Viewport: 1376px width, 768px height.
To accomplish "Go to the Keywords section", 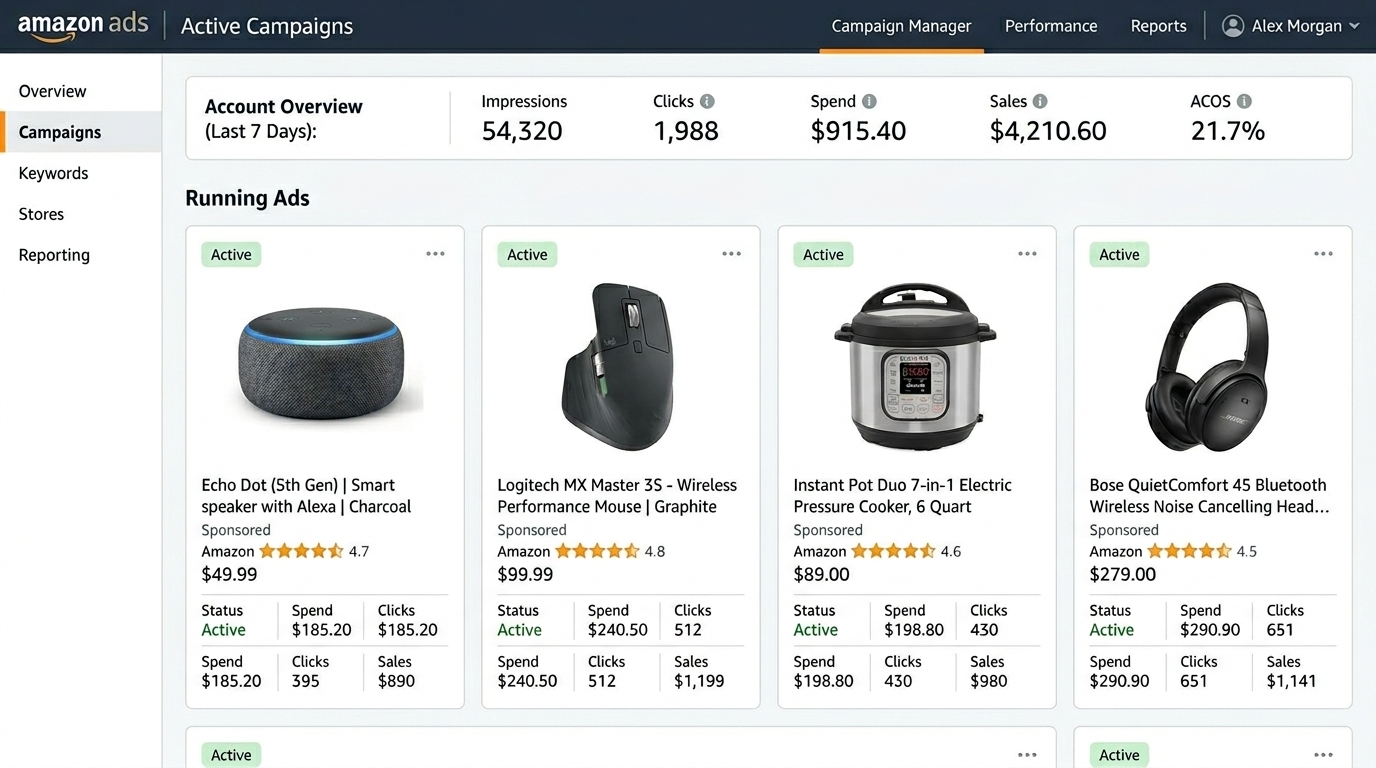I will click(52, 172).
